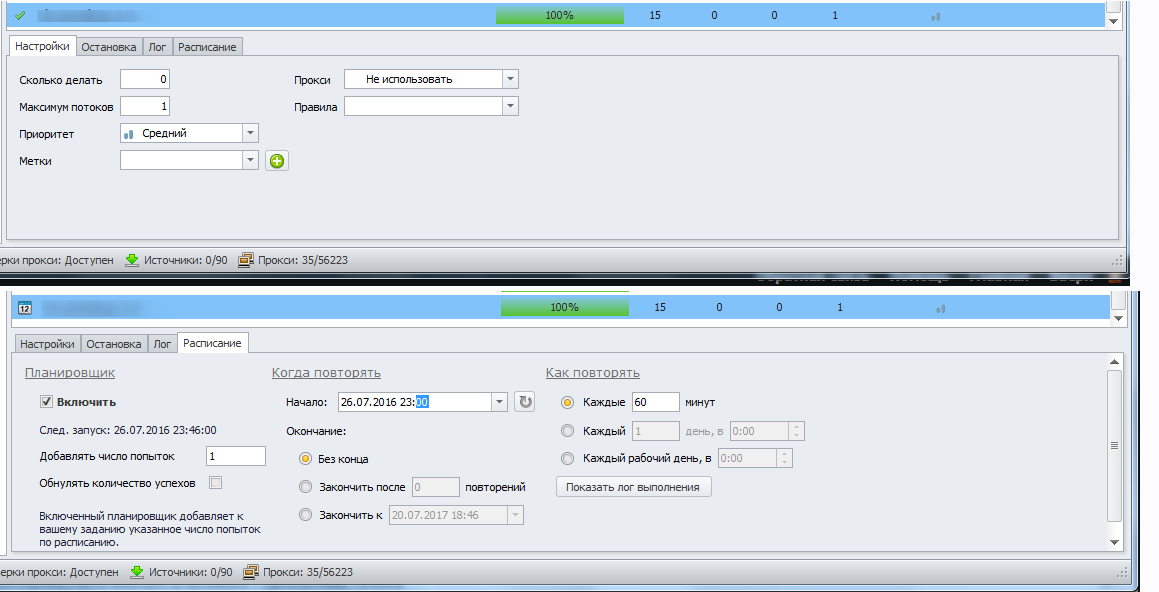Viewport: 1159px width, 592px height.
Task: Click the Планировщик section heading
Action: point(70,373)
